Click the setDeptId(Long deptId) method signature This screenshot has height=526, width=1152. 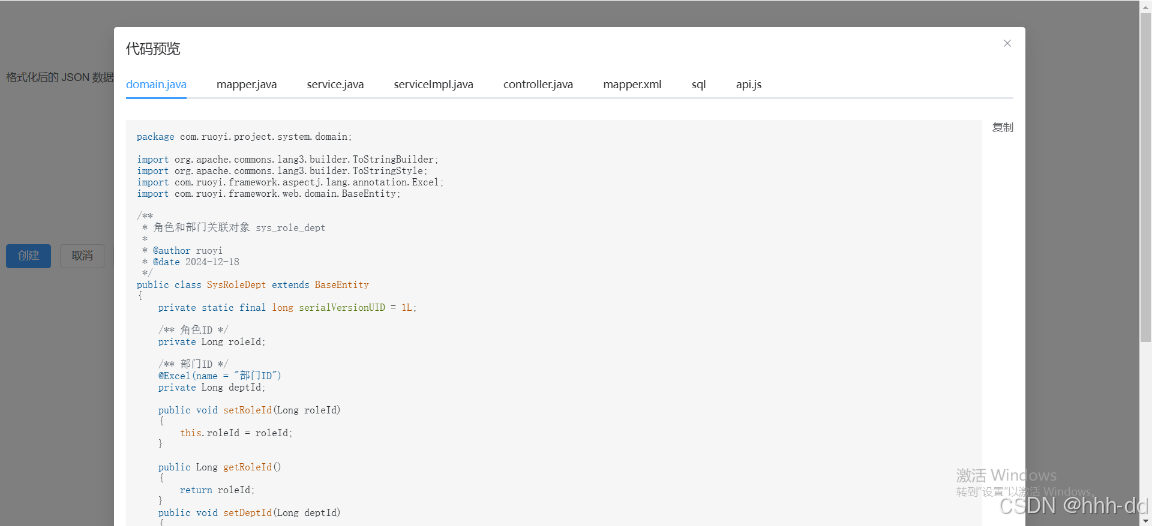249,513
